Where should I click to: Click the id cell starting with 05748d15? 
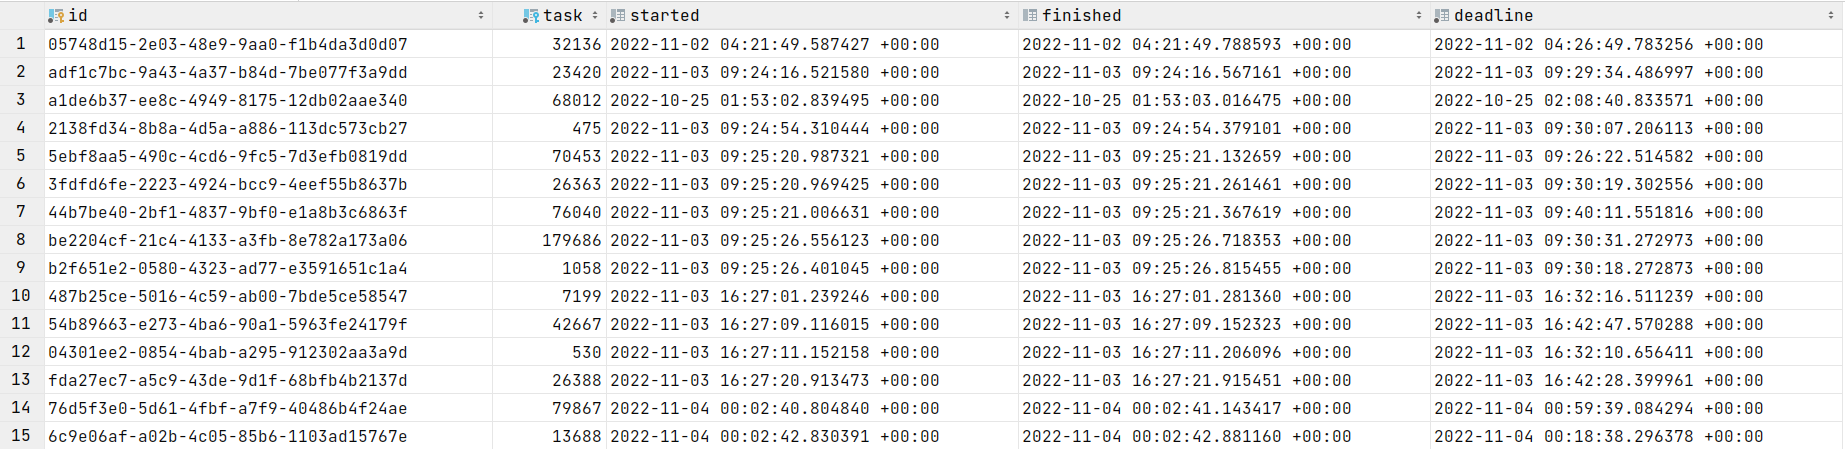[228, 44]
